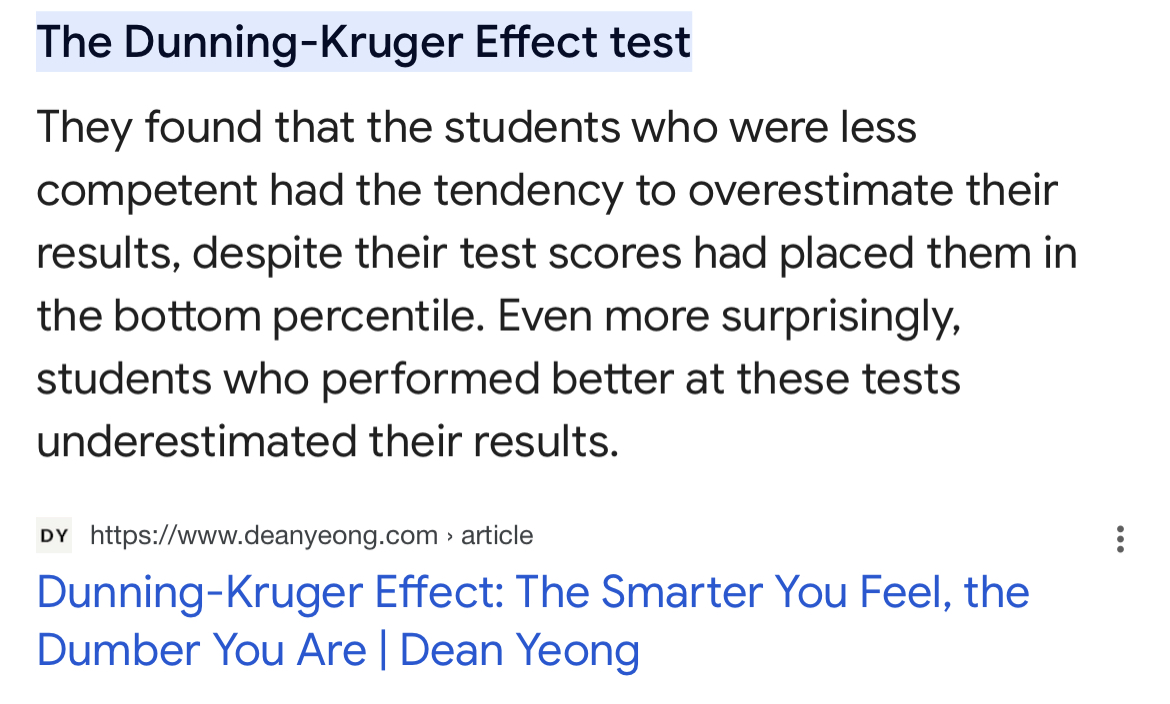
Task: Click the right arrow separator in the breadcrumb
Action: [x=449, y=536]
